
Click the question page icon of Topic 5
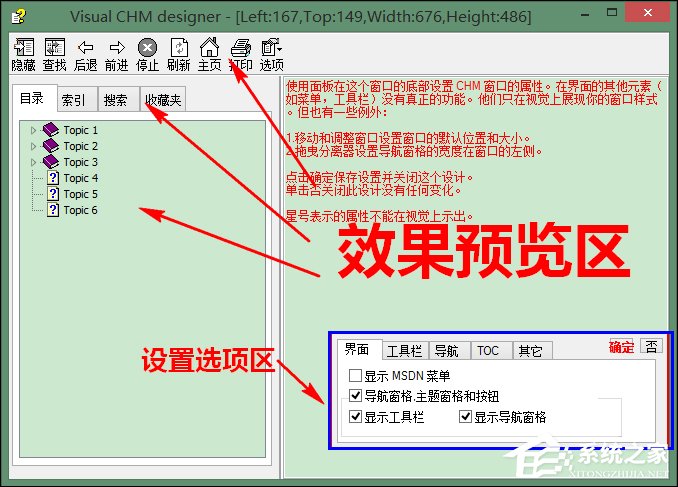[53, 194]
